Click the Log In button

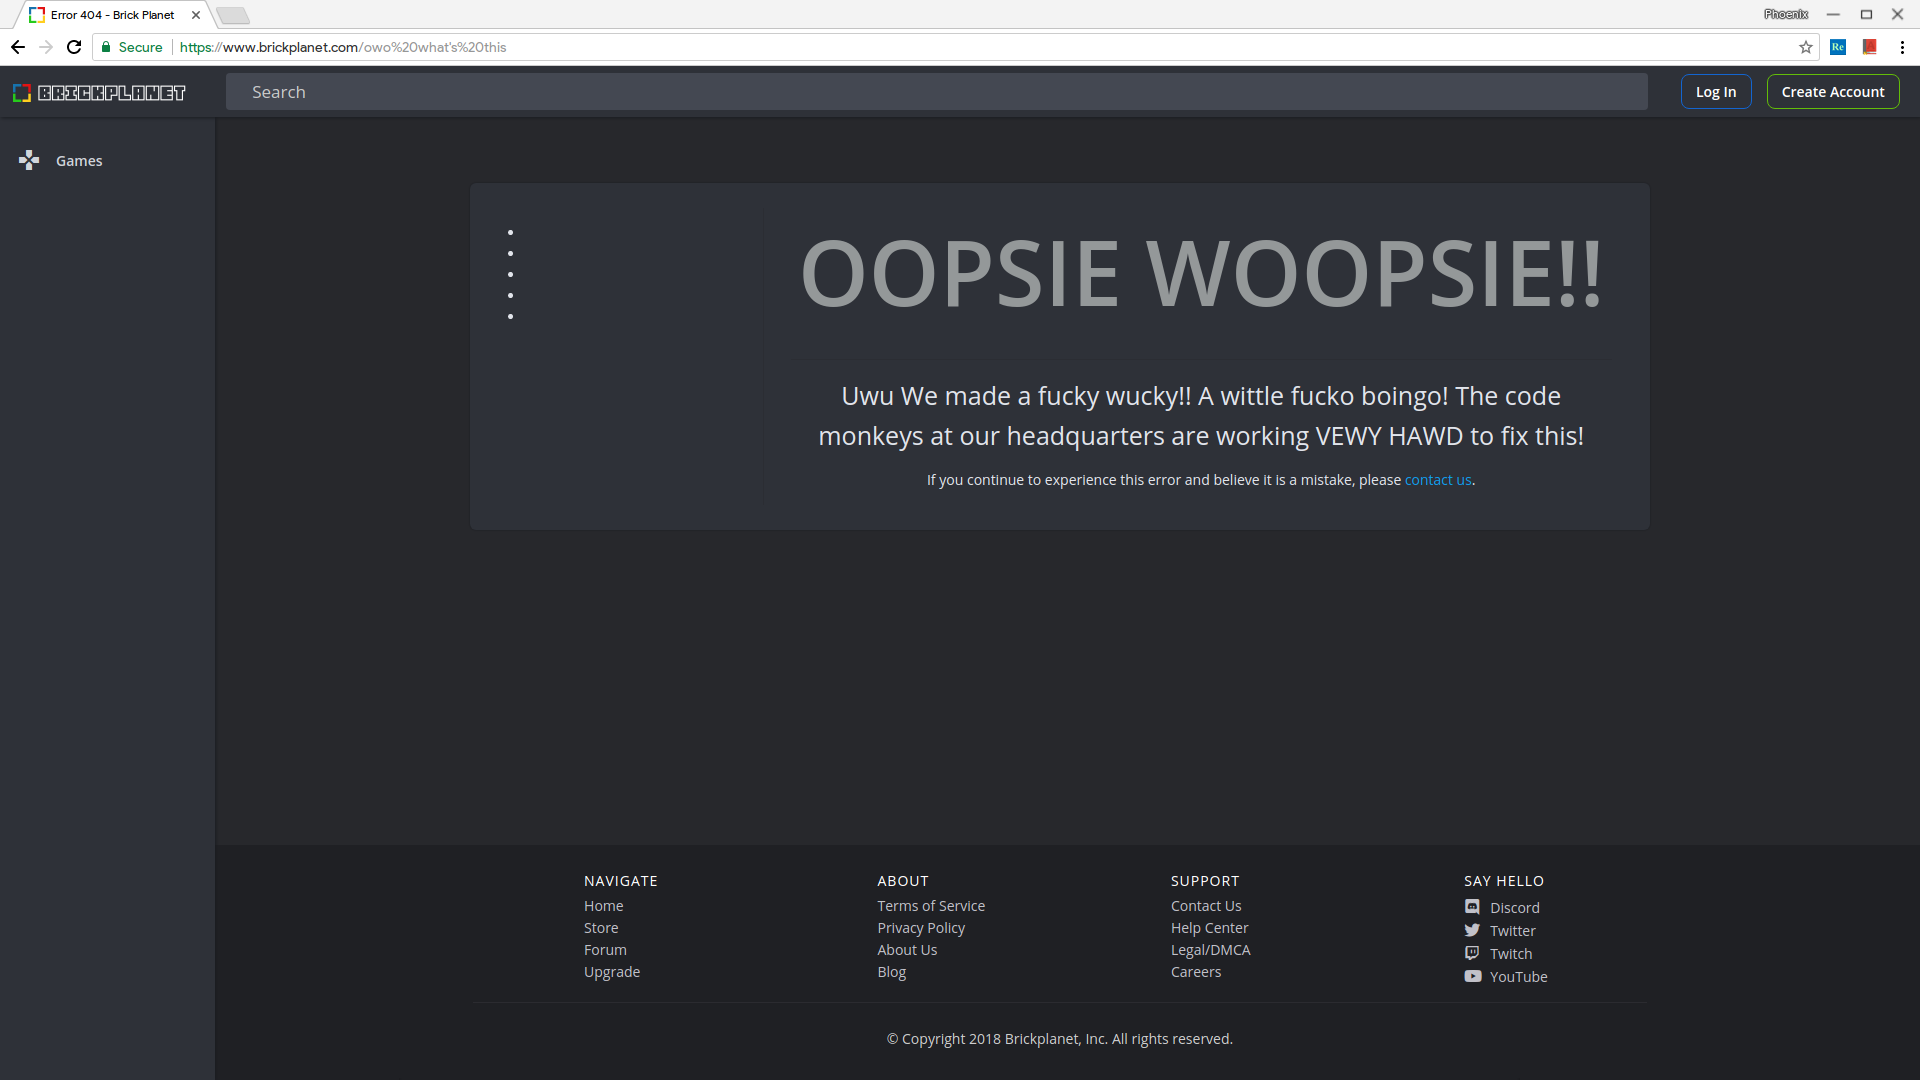[x=1714, y=91]
